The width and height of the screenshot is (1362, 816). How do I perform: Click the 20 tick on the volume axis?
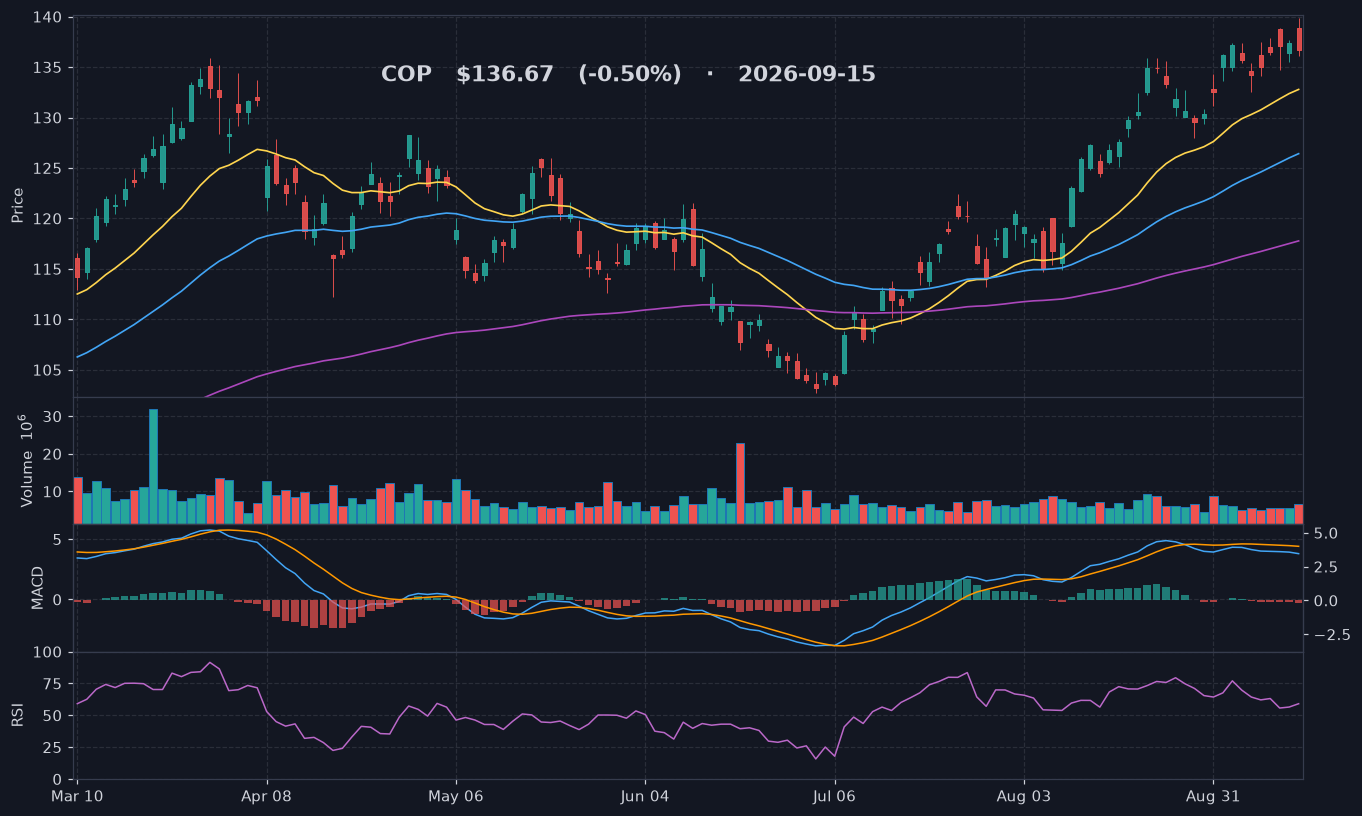[x=53, y=454]
